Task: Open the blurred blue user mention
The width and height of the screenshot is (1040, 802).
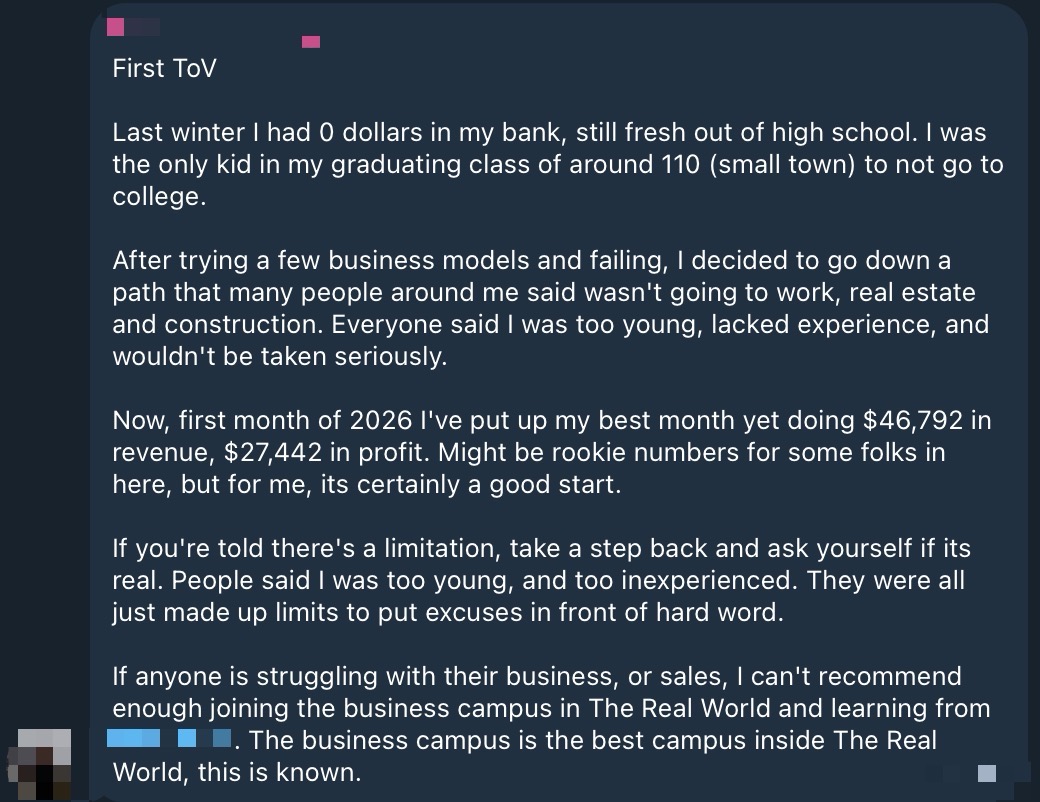Action: 171,741
